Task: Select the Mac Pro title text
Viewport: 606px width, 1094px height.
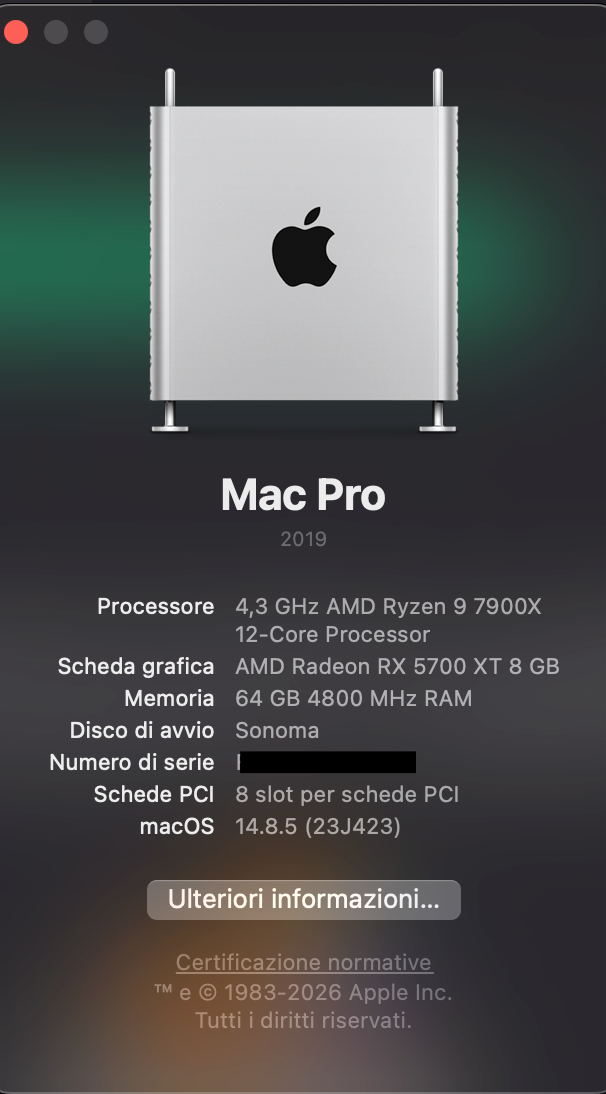Action: click(303, 495)
